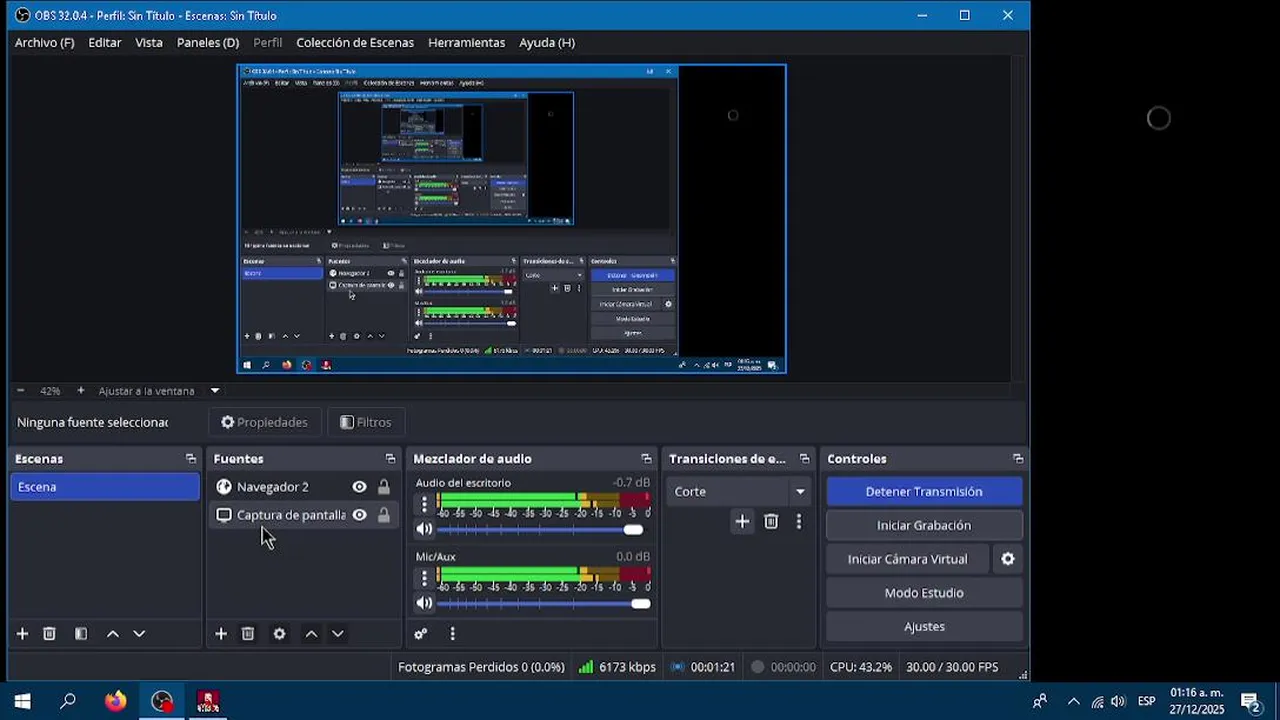The image size is (1280, 720).
Task: Delete selected source with trash icon
Action: click(248, 634)
